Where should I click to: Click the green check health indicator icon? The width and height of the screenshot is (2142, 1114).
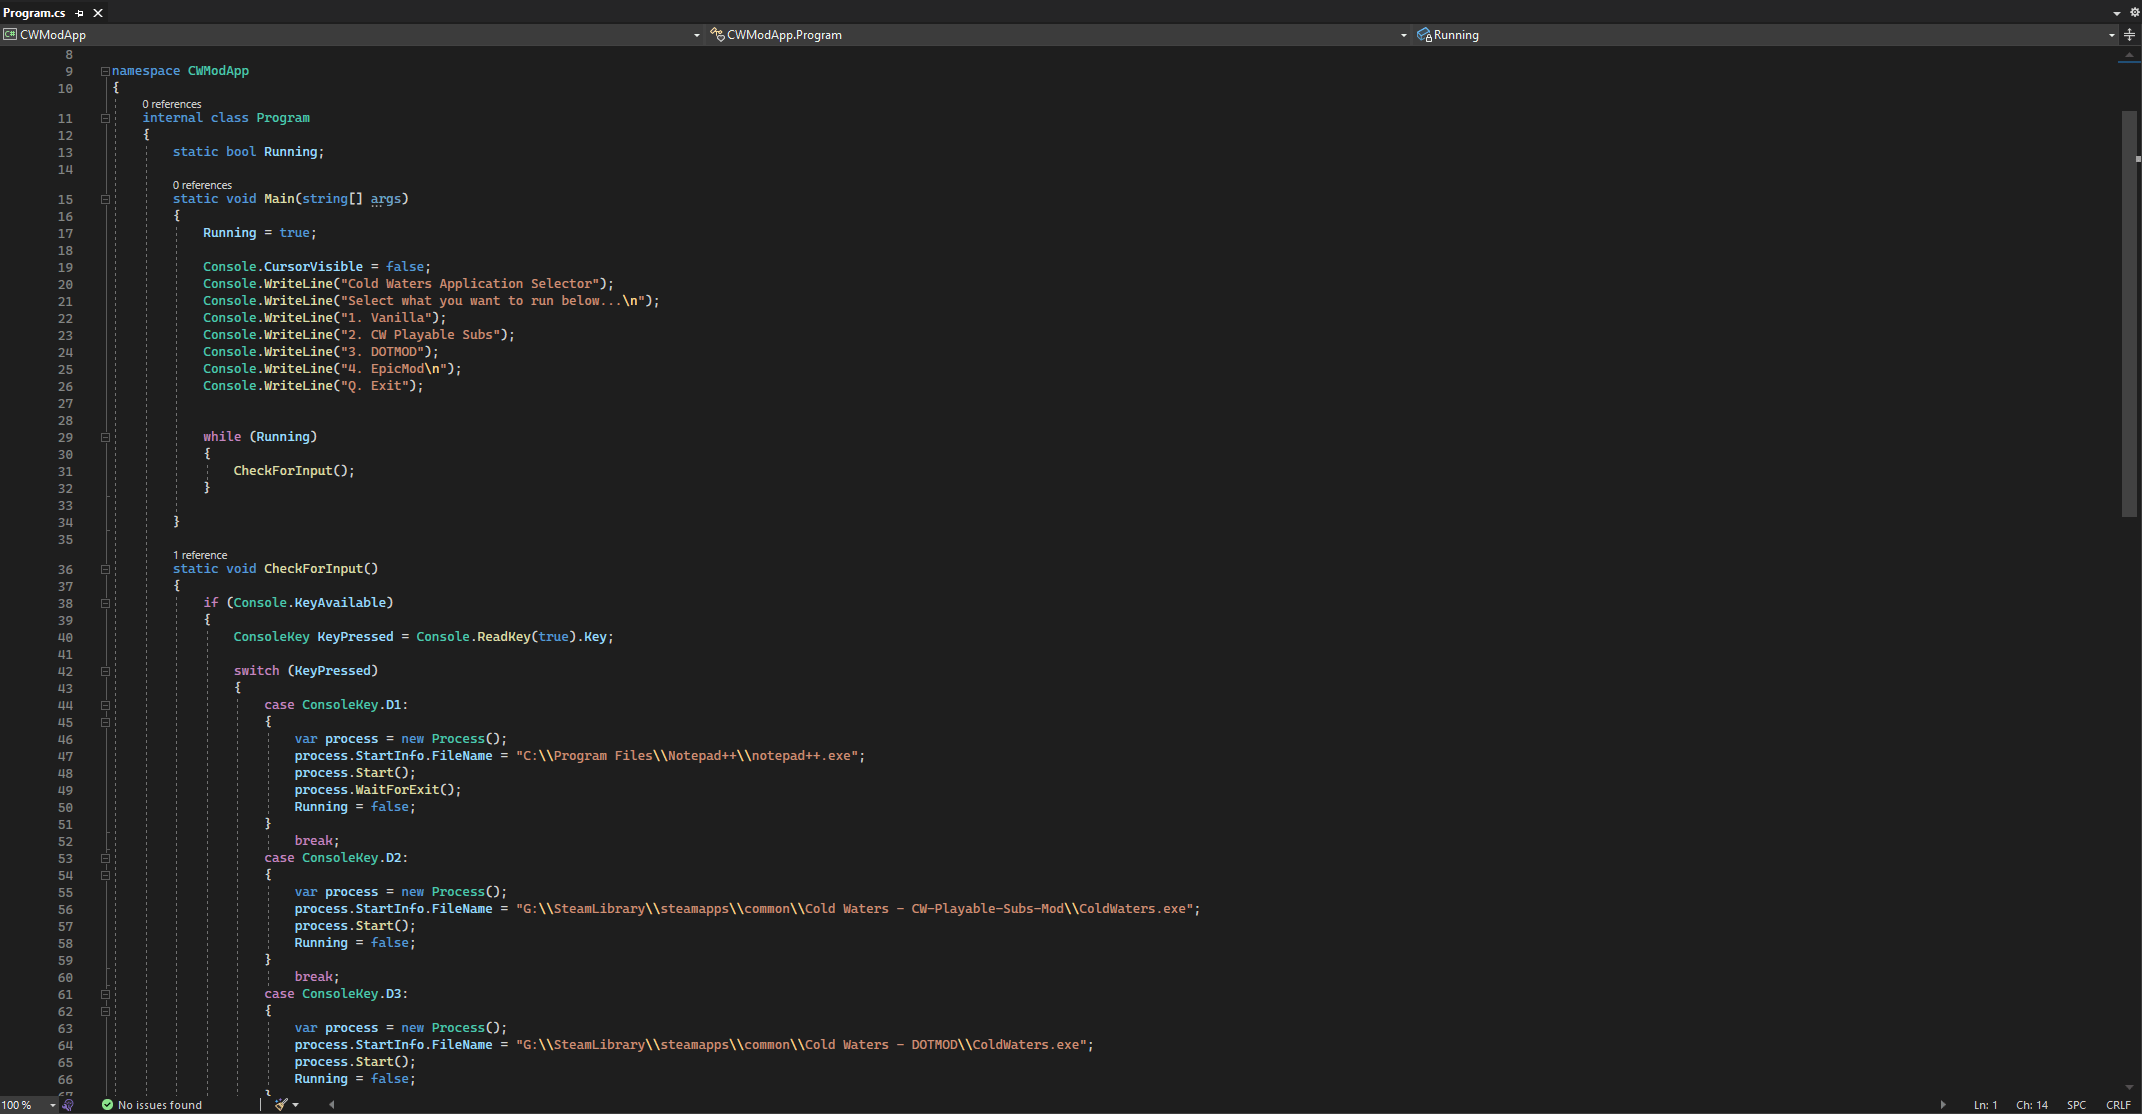click(107, 1105)
